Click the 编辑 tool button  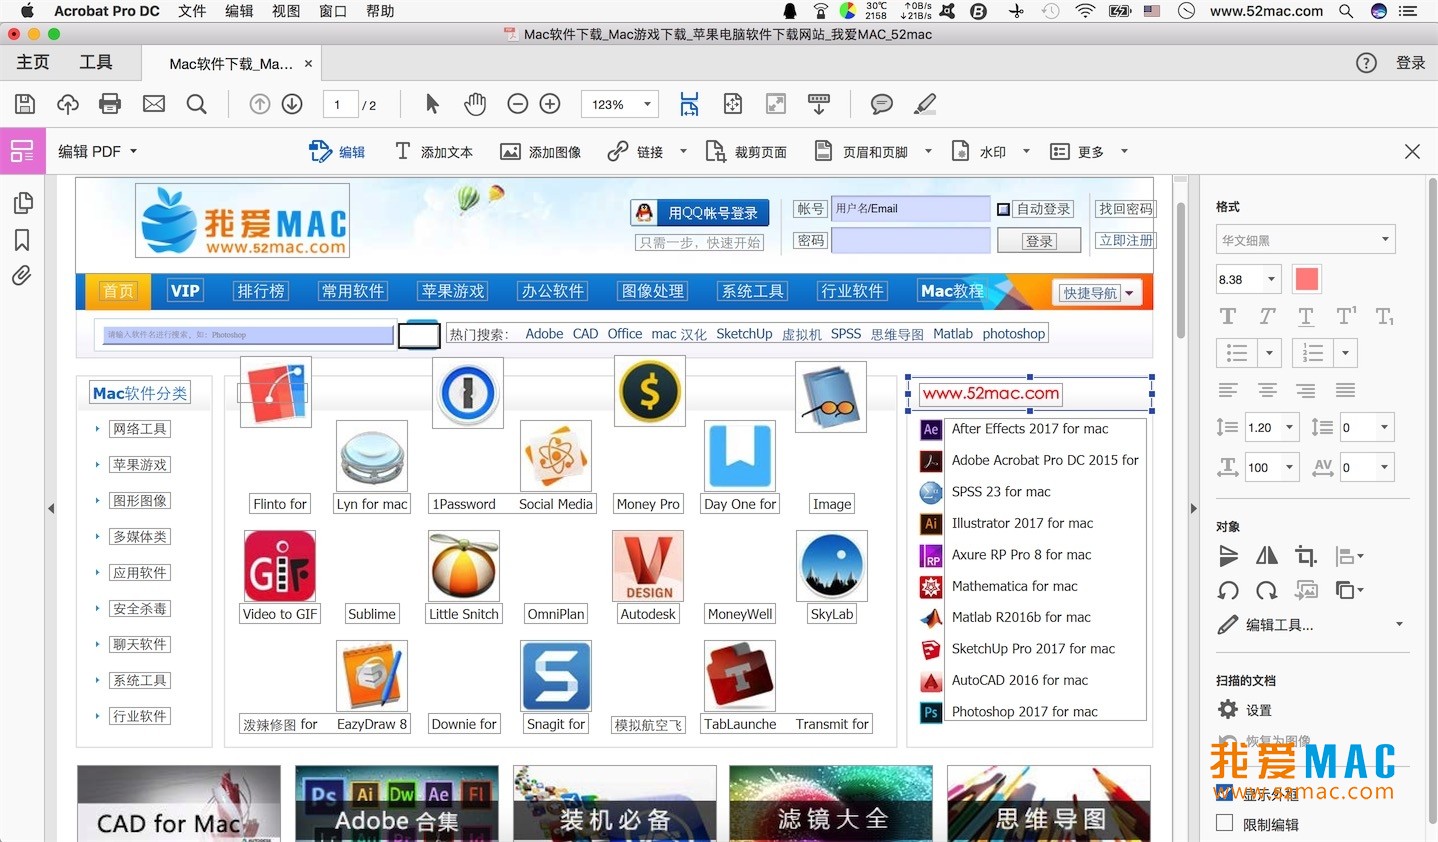pyautogui.click(x=337, y=152)
